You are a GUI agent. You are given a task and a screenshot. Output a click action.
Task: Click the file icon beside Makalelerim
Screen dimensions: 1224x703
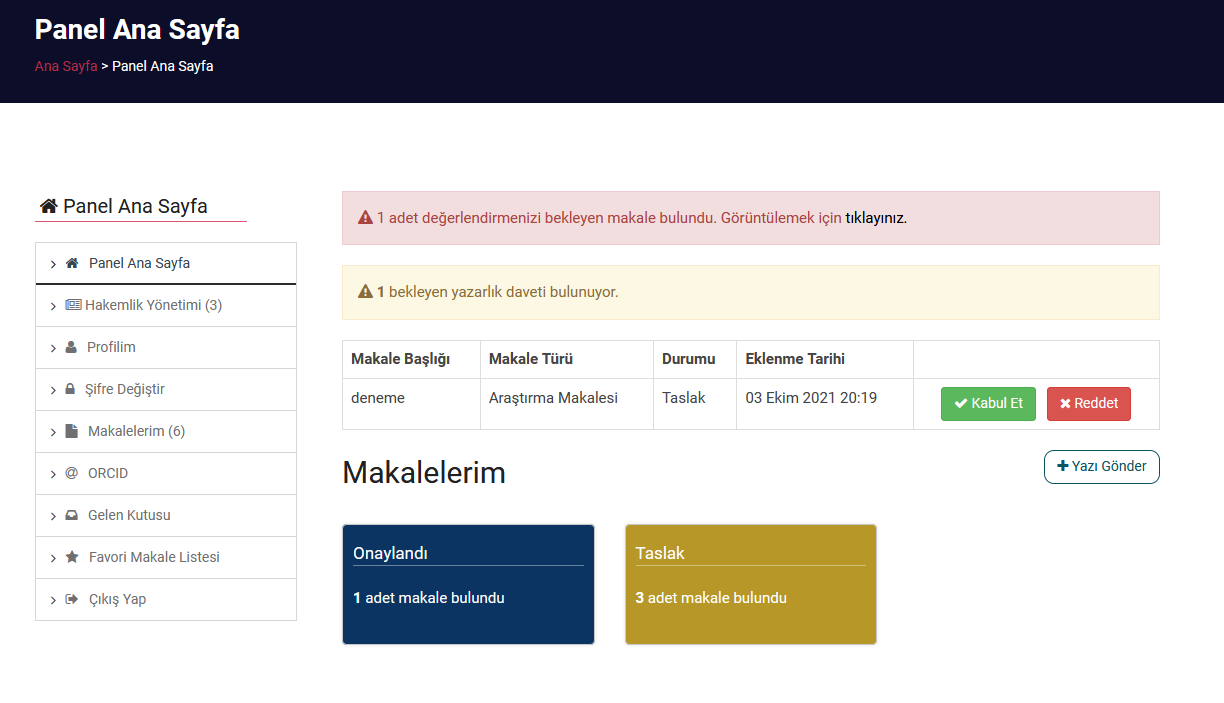[x=71, y=431]
